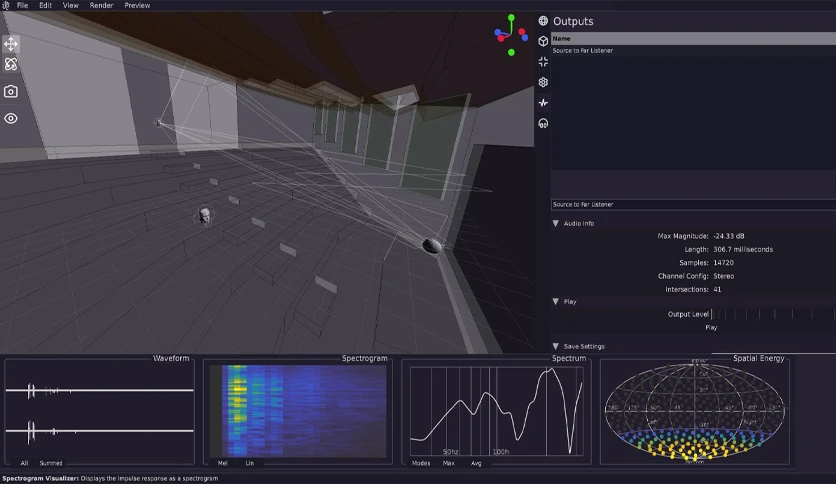
Task: Click the Play button
Action: point(711,327)
